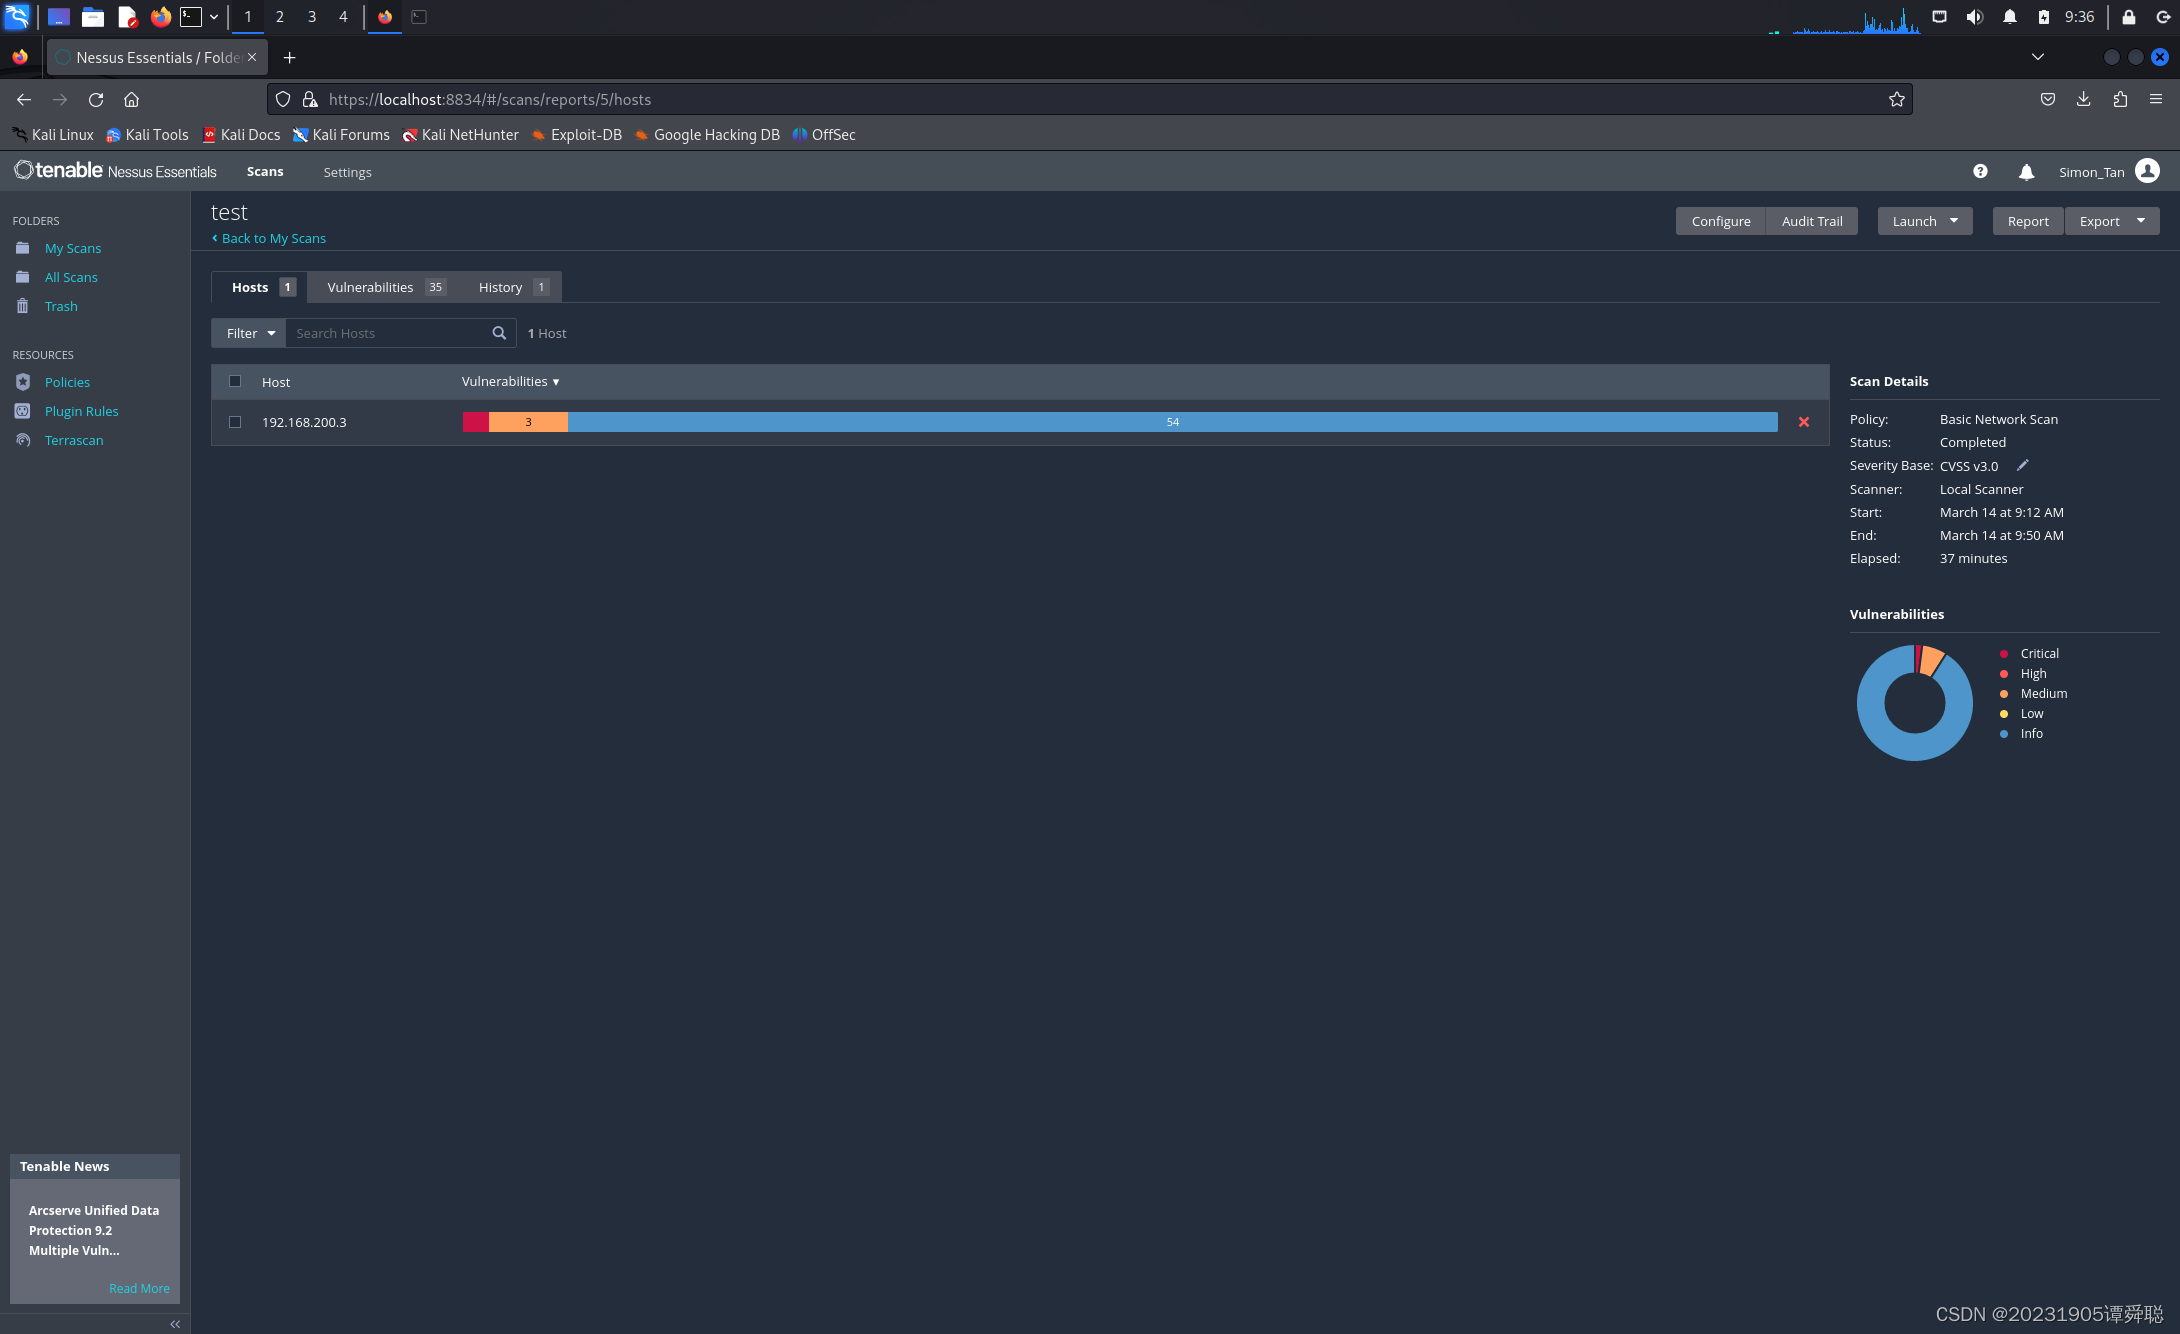The height and width of the screenshot is (1334, 2180).
Task: Open Policies in Resources
Action: coord(67,382)
